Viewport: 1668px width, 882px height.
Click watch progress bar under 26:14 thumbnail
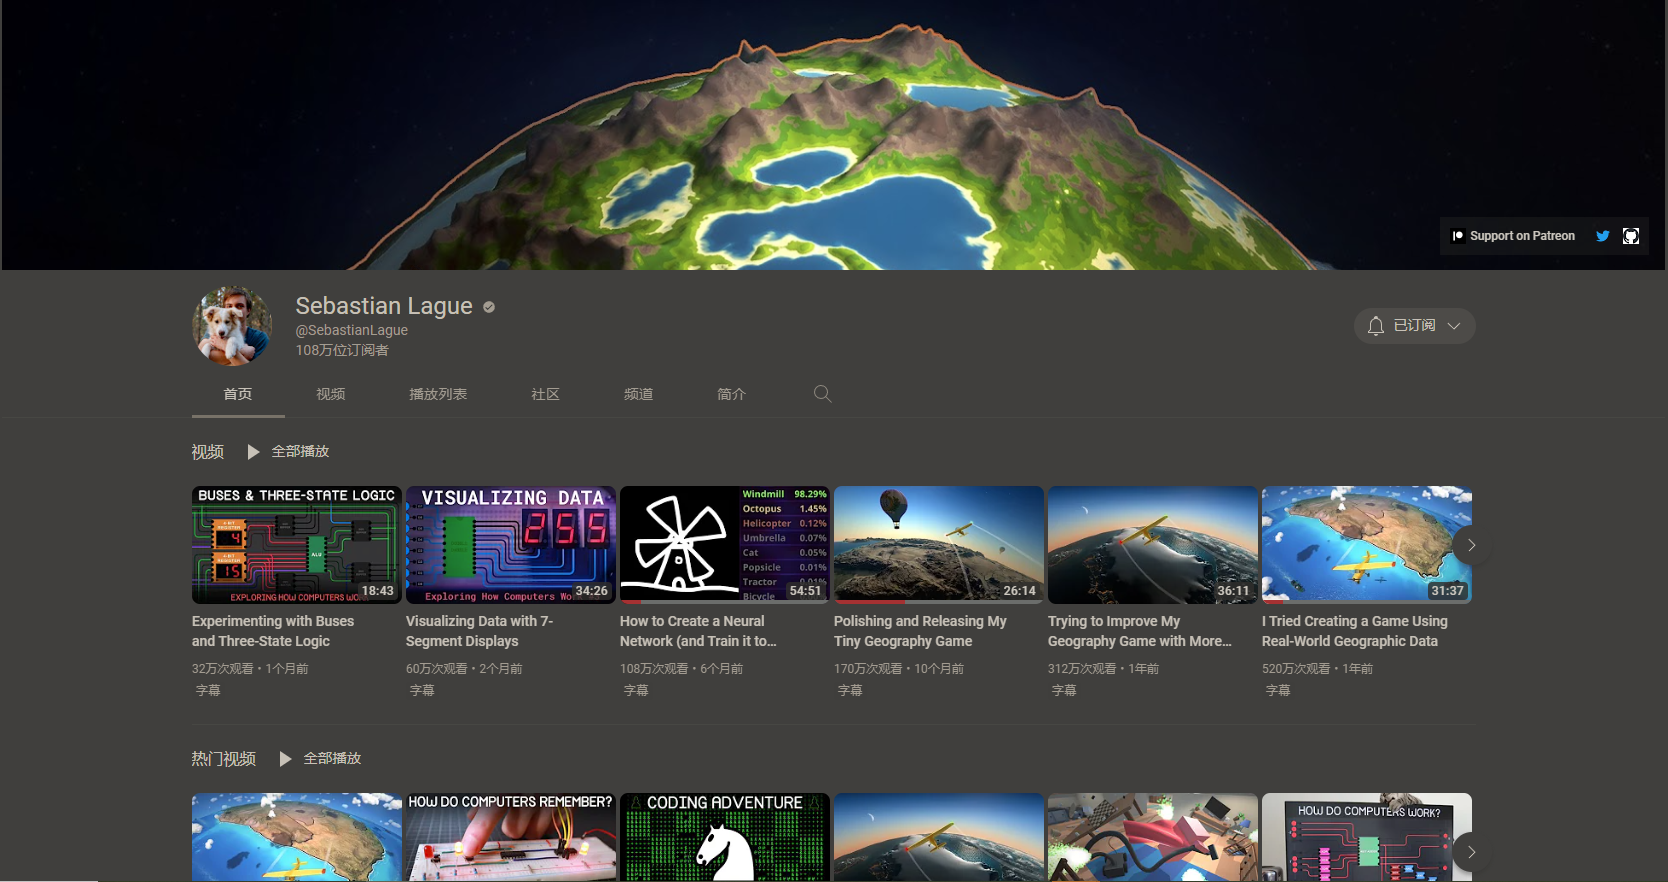click(939, 602)
